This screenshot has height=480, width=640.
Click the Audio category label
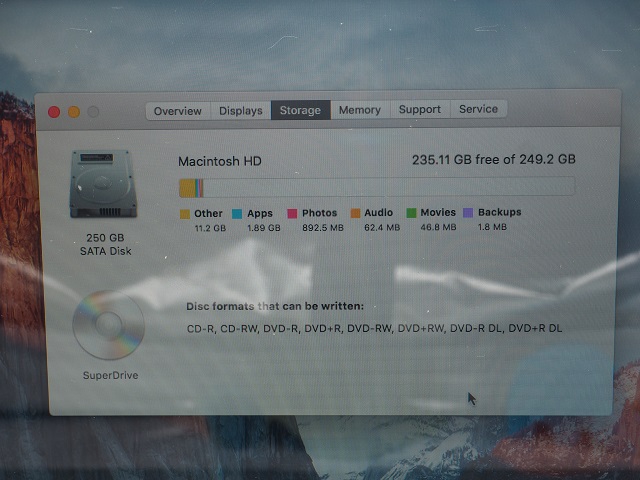[378, 213]
